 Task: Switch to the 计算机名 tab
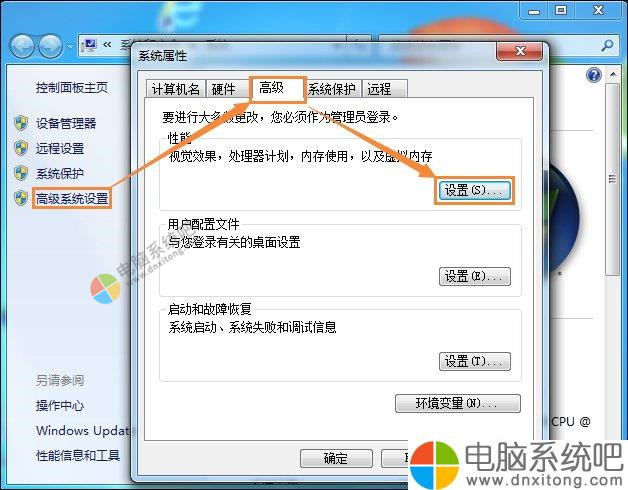point(175,89)
